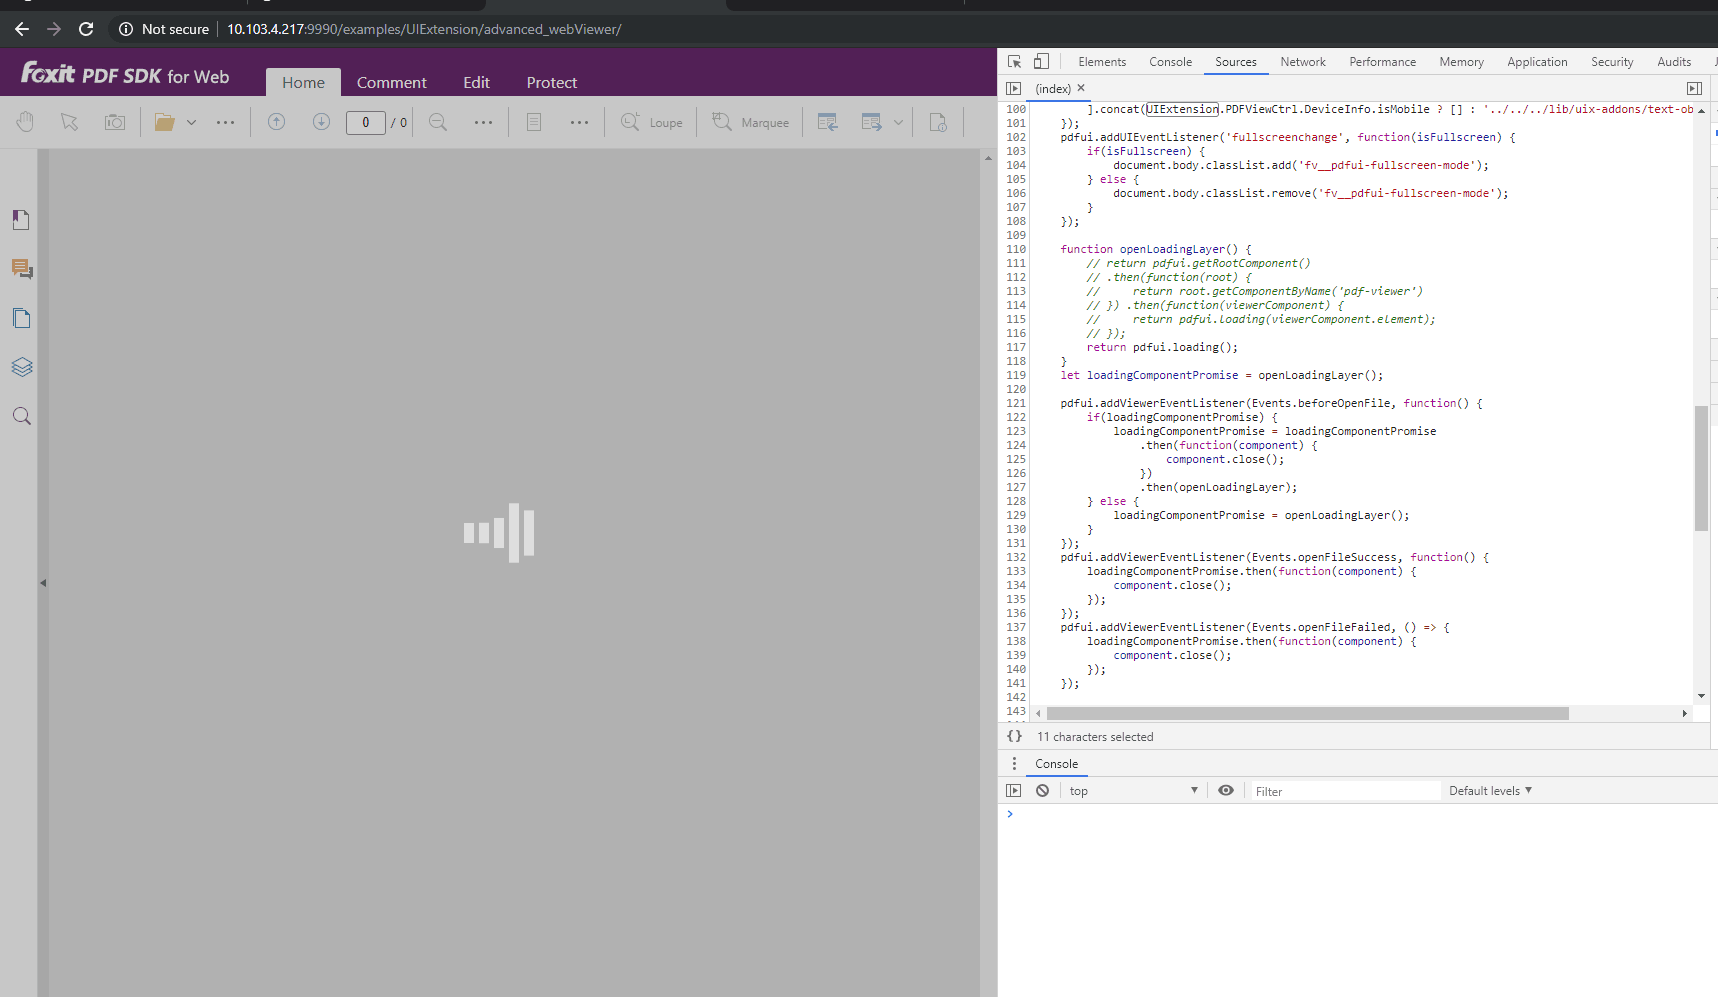Toggle the debugger sidebar pane
The image size is (1718, 997).
coord(1694,88)
